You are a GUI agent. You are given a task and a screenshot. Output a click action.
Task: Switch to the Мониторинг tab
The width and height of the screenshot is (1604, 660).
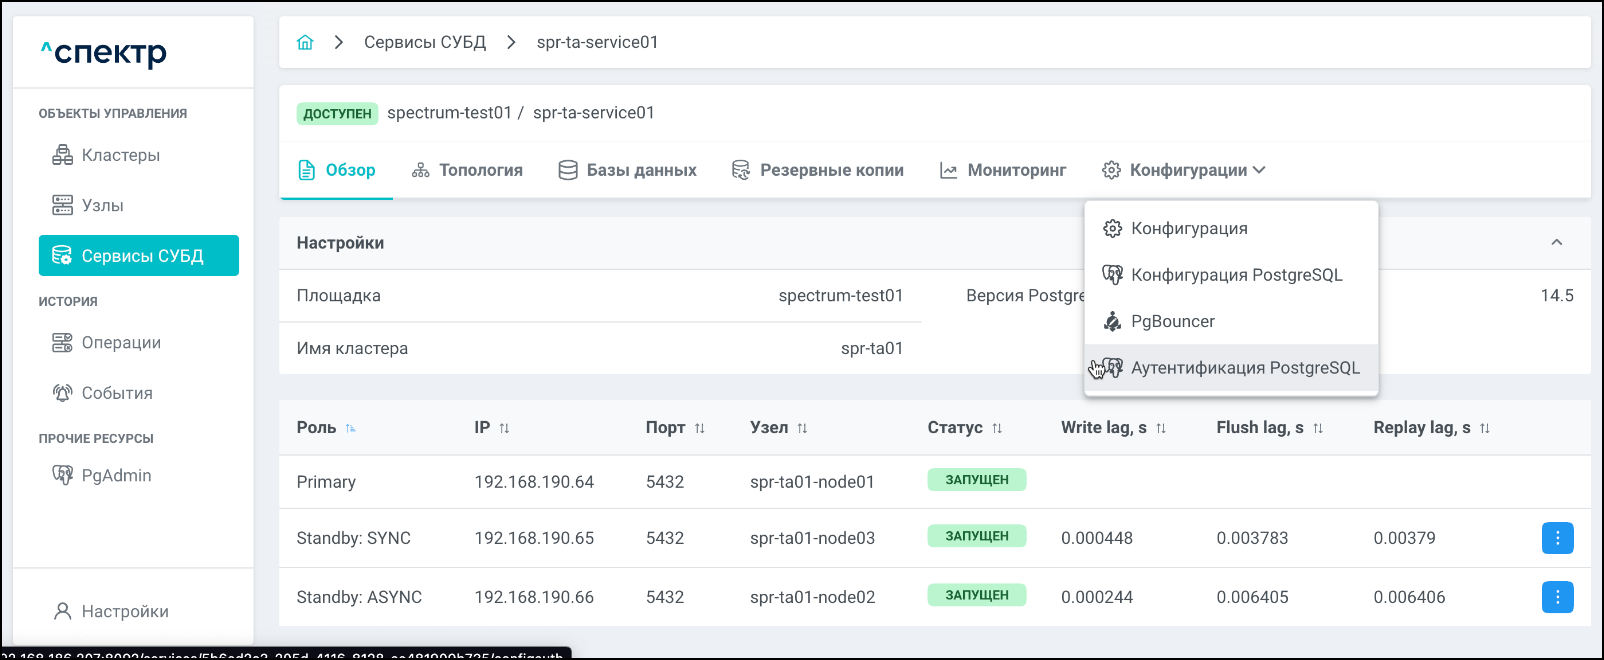[1003, 170]
